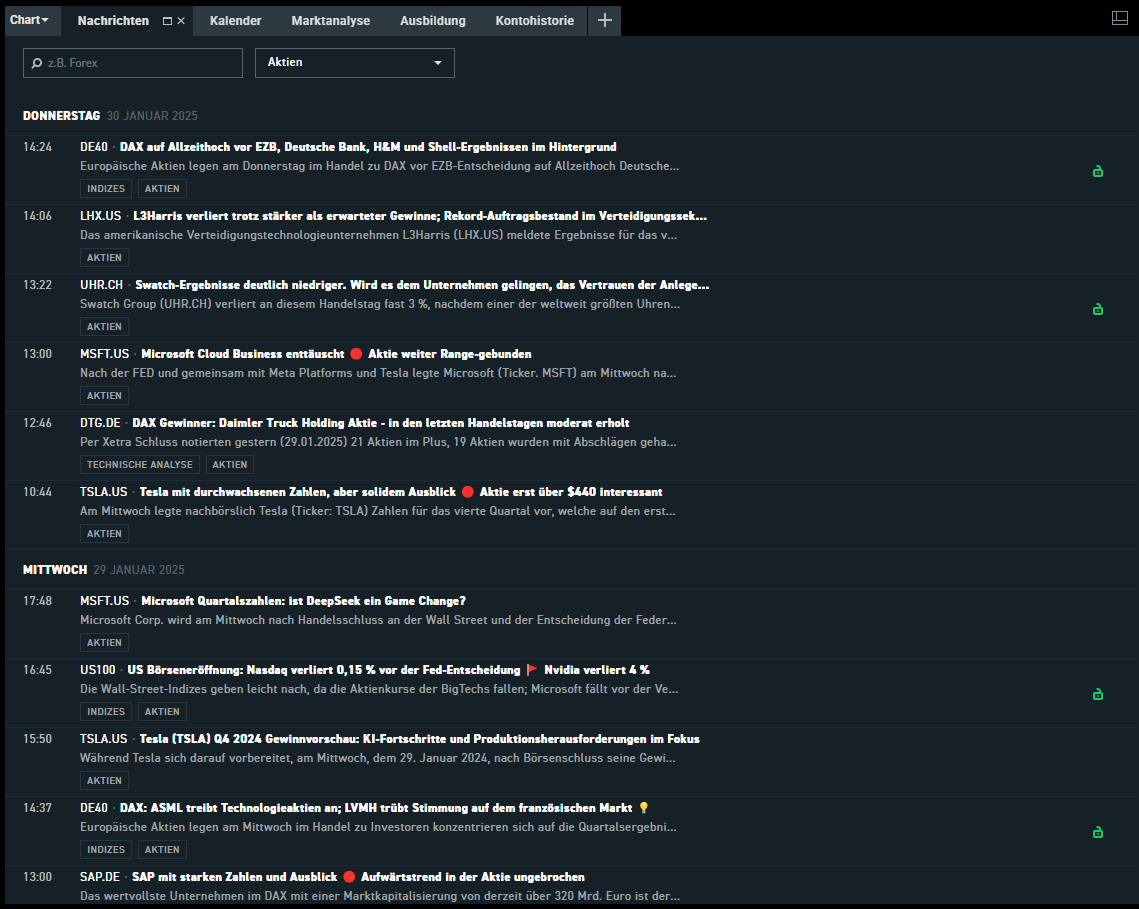The image size is (1139, 909).
Task: Click the DTG.DE ticker symbol
Action: pos(100,423)
